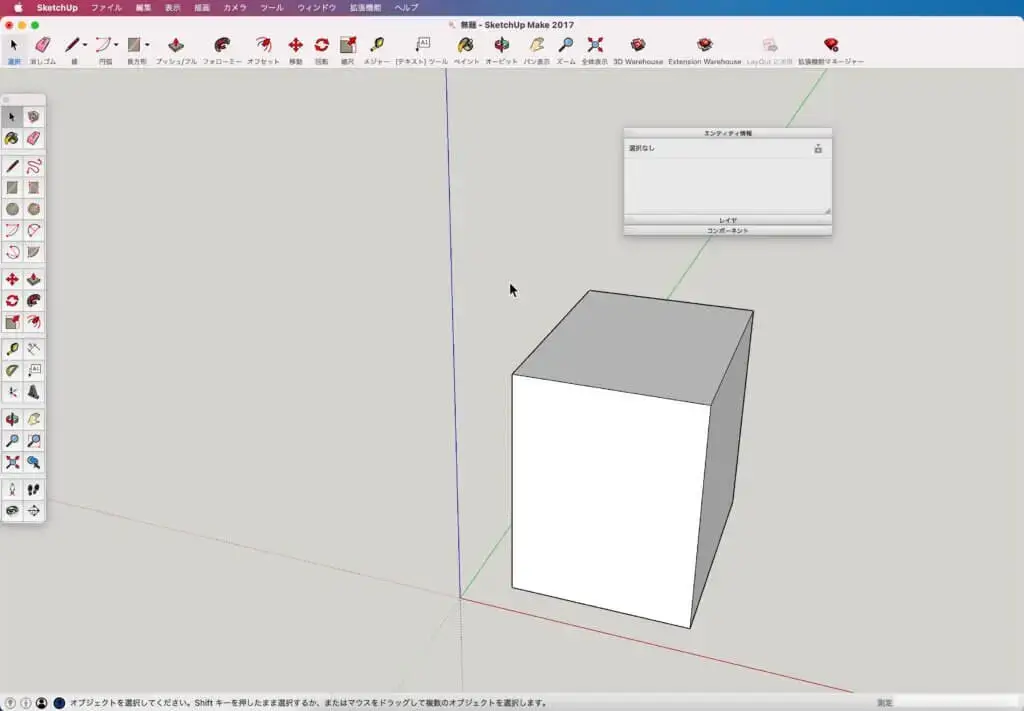The width and height of the screenshot is (1024, 711).
Task: Open the SketchUp application menu
Action: (57, 8)
